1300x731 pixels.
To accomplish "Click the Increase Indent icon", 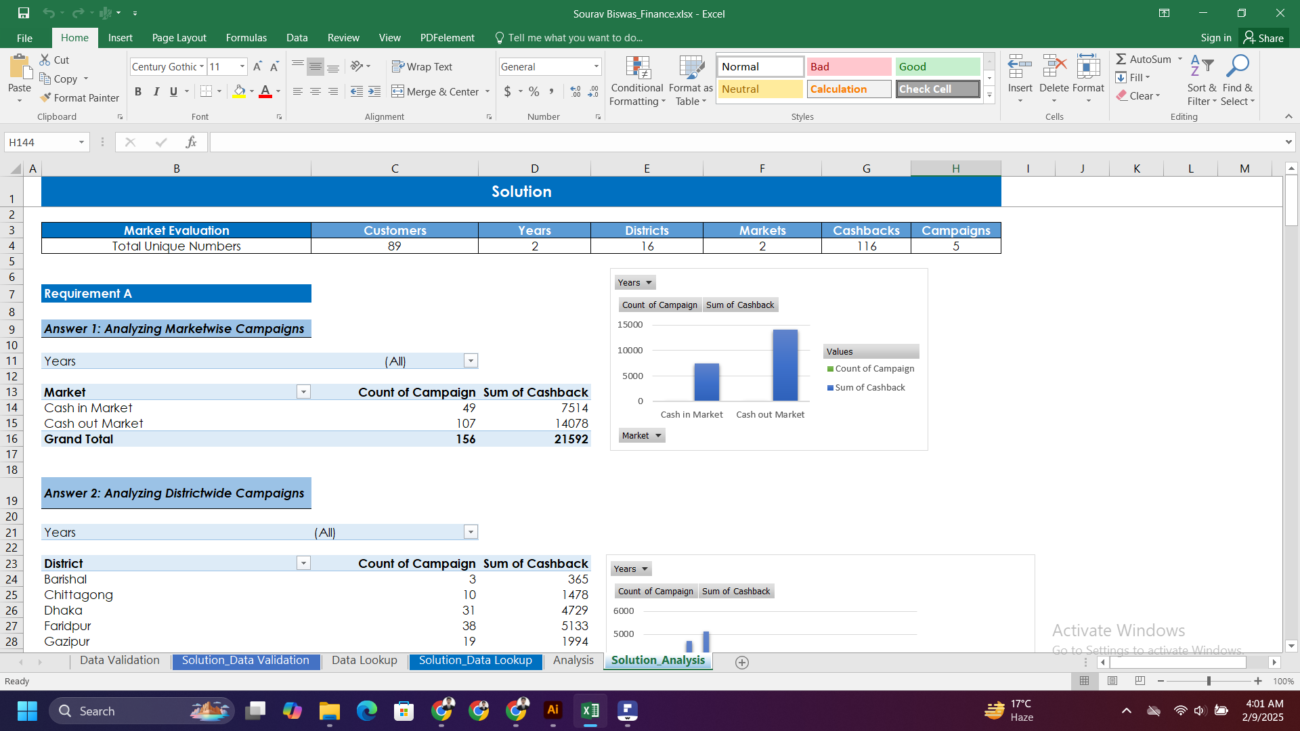I will (374, 91).
